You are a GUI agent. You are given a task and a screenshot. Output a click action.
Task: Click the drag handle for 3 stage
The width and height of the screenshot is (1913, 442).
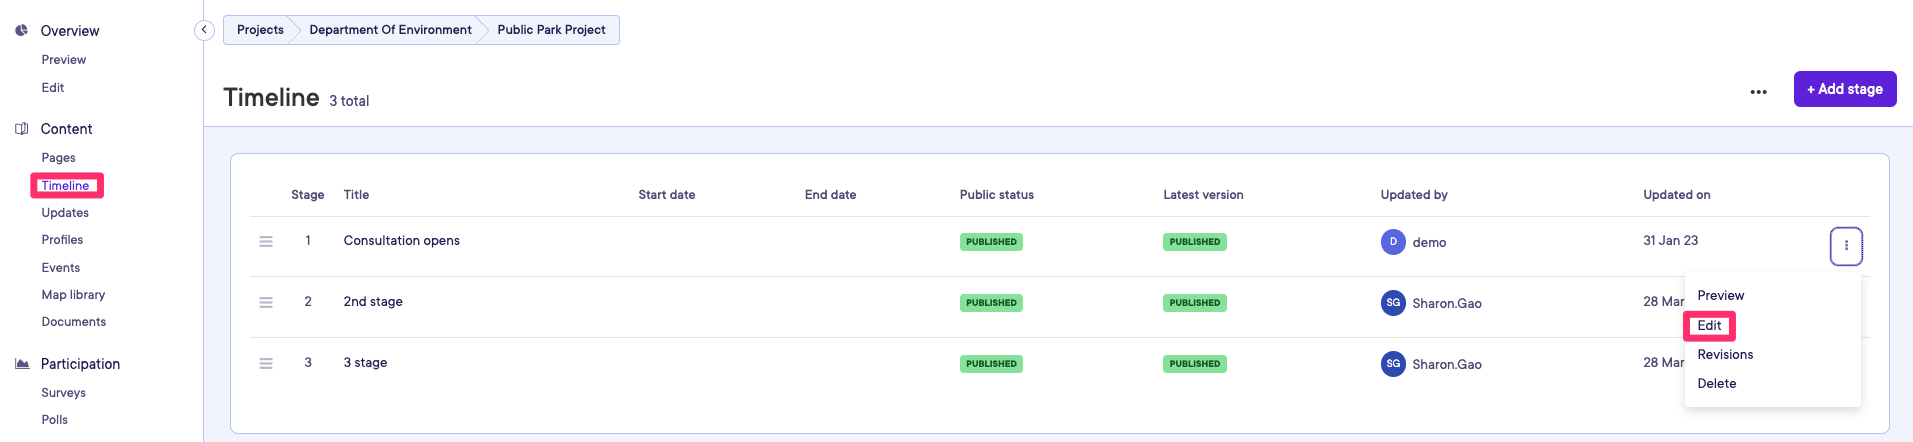(266, 364)
